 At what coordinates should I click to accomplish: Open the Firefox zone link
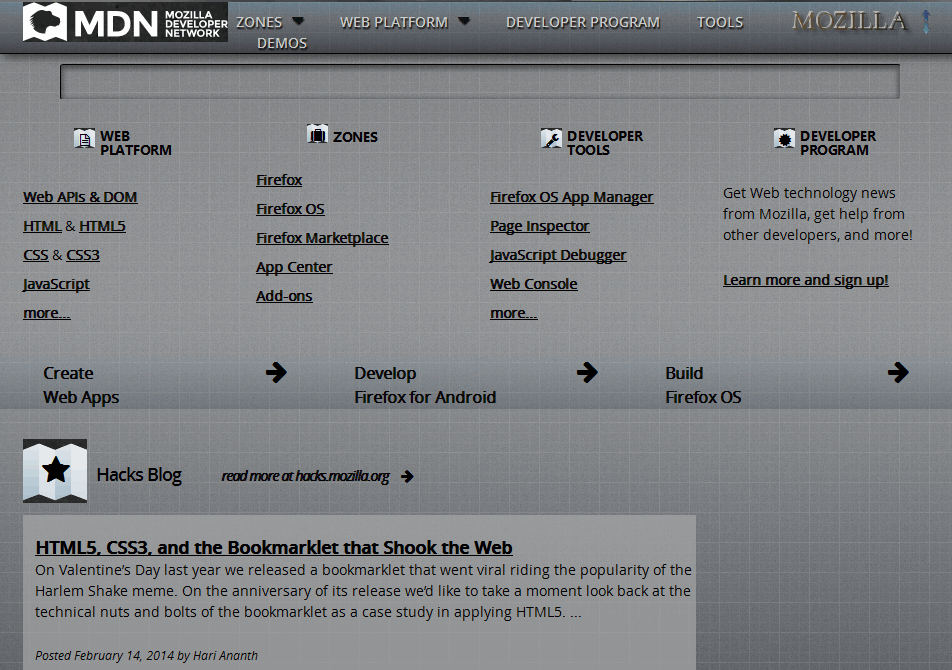pyautogui.click(x=279, y=180)
